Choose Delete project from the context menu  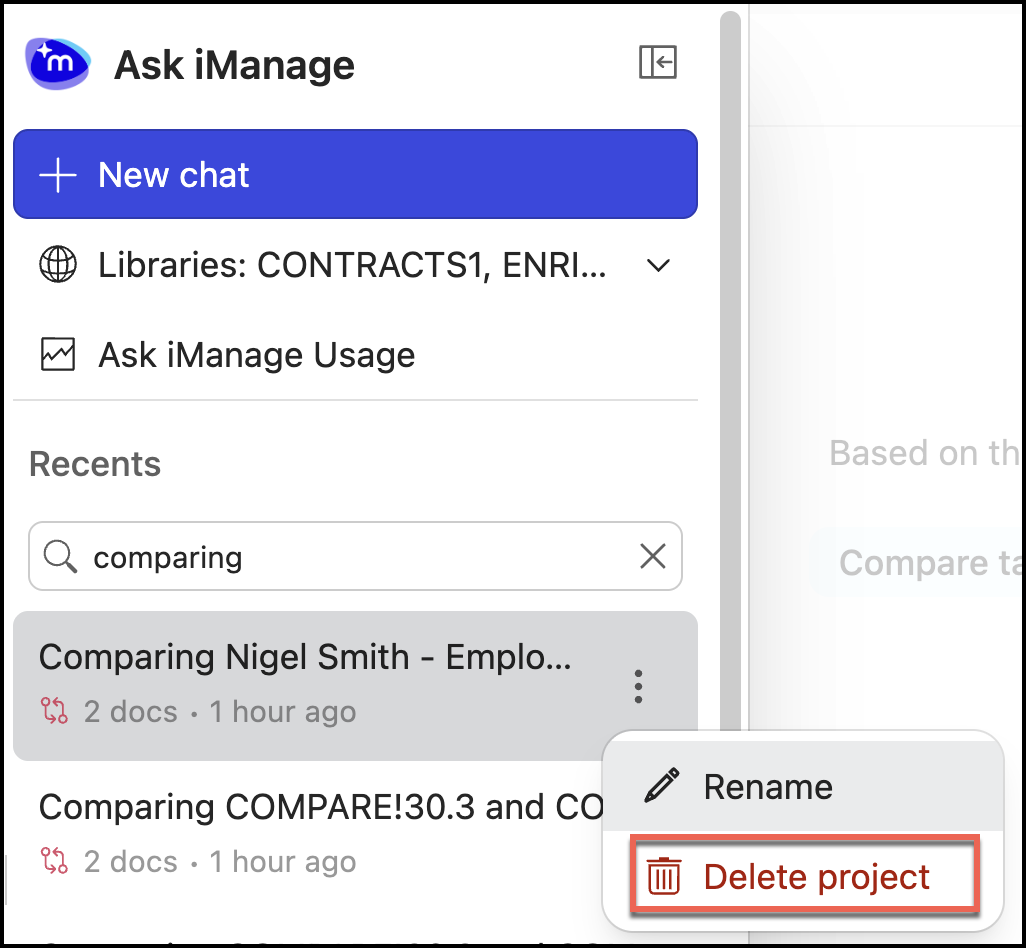click(x=817, y=877)
